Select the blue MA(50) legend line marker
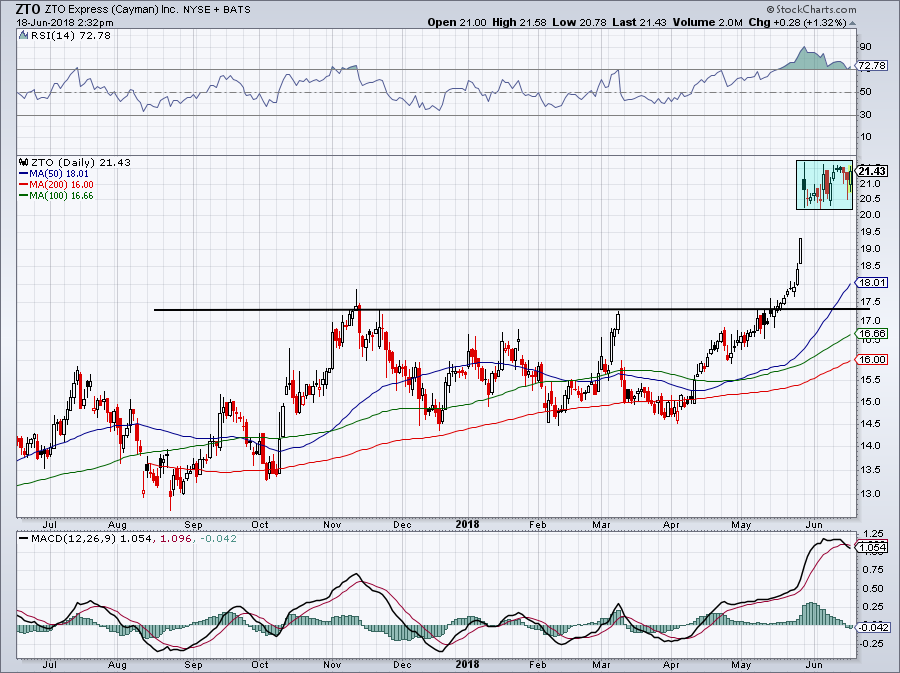 [24, 174]
